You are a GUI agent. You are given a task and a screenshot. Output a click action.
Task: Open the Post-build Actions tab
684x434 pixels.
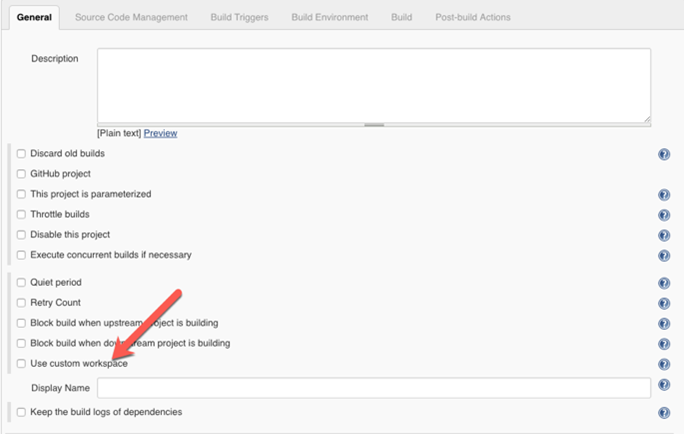coord(472,17)
